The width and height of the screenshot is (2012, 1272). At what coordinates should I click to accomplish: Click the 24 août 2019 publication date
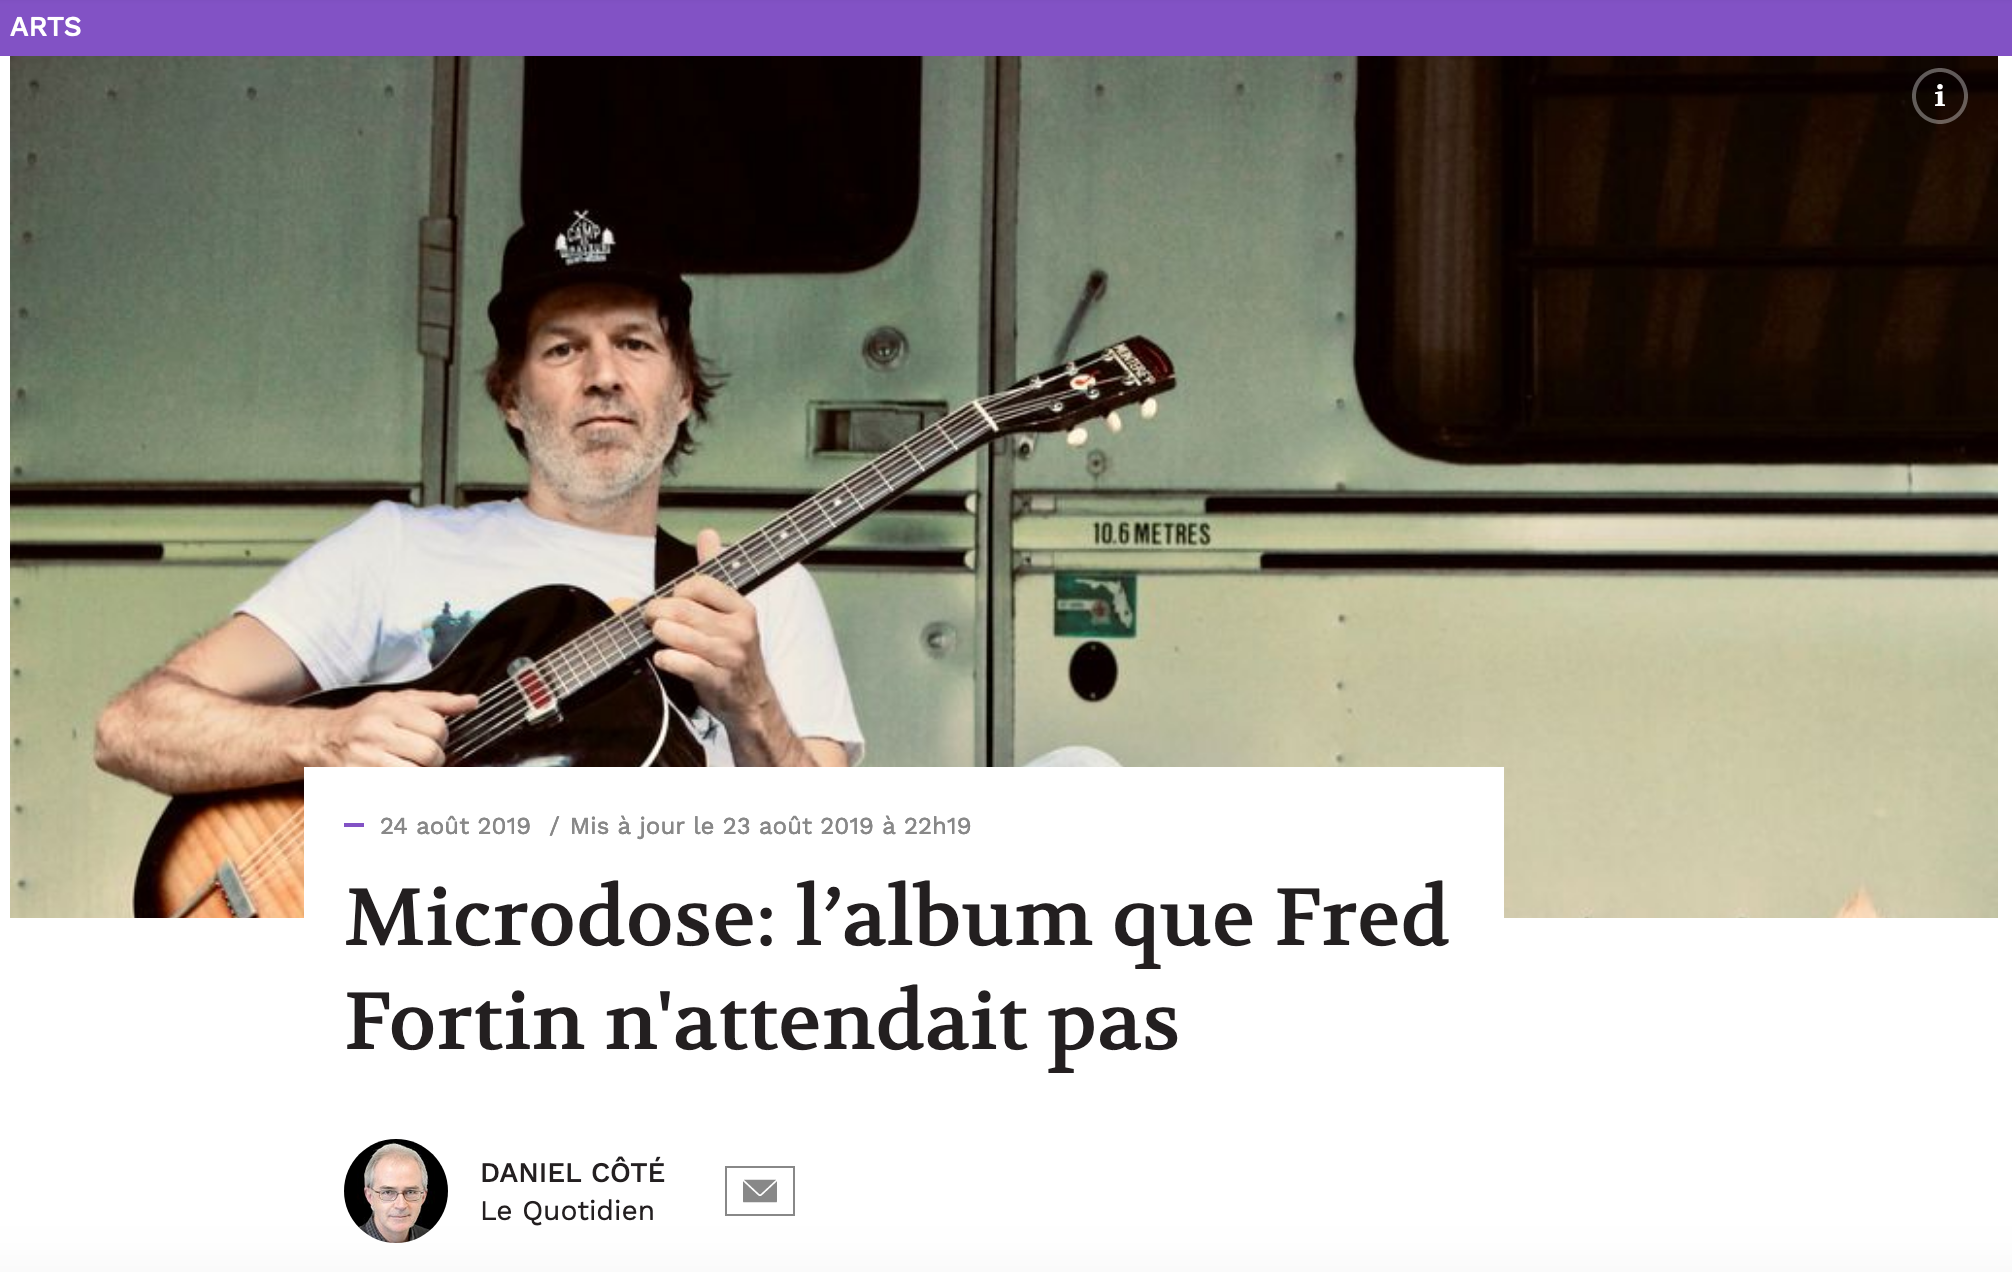(455, 826)
